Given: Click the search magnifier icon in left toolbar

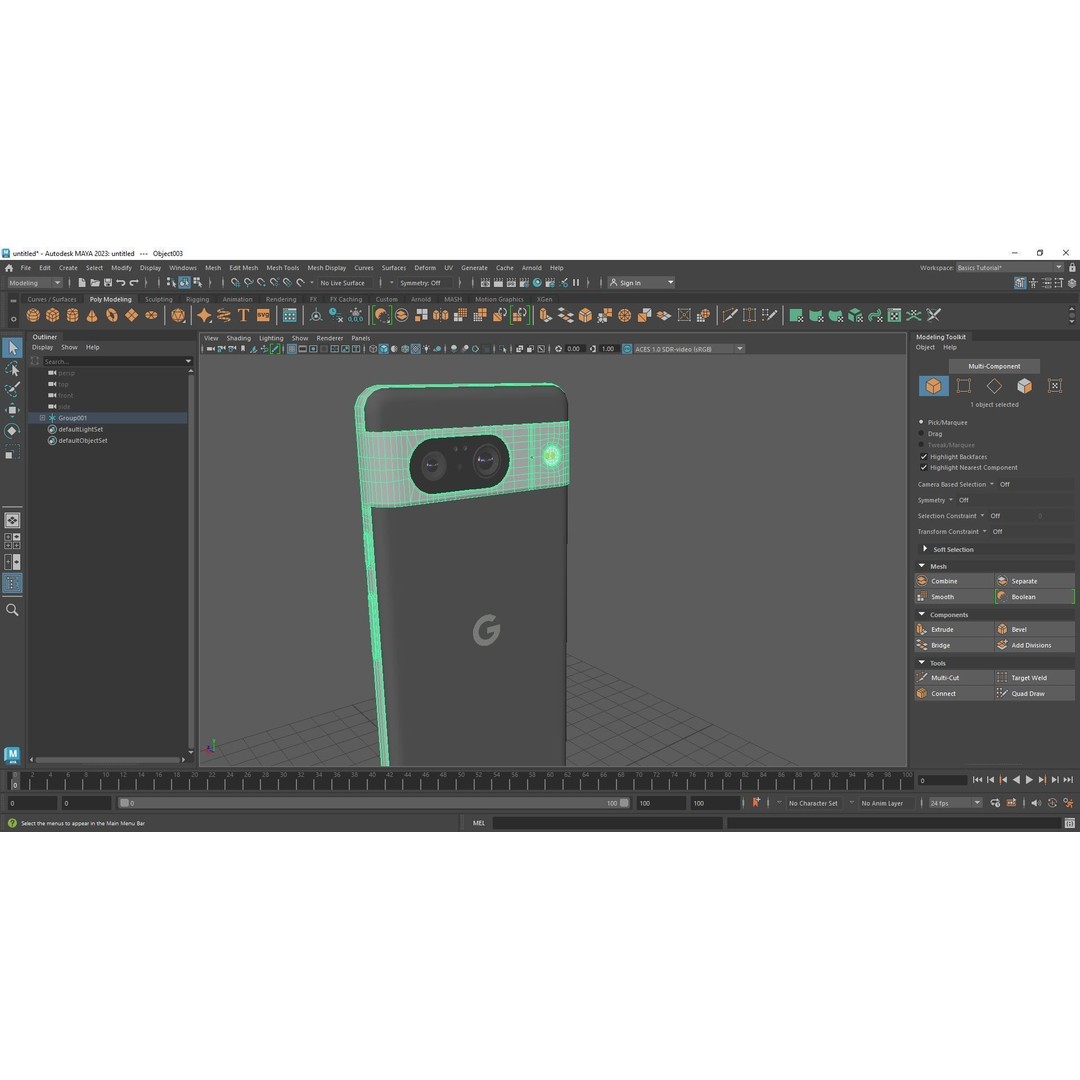Looking at the screenshot, I should click(12, 610).
